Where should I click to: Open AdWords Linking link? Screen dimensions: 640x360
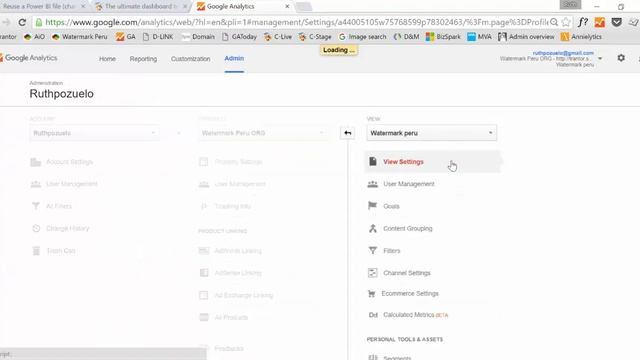238,251
